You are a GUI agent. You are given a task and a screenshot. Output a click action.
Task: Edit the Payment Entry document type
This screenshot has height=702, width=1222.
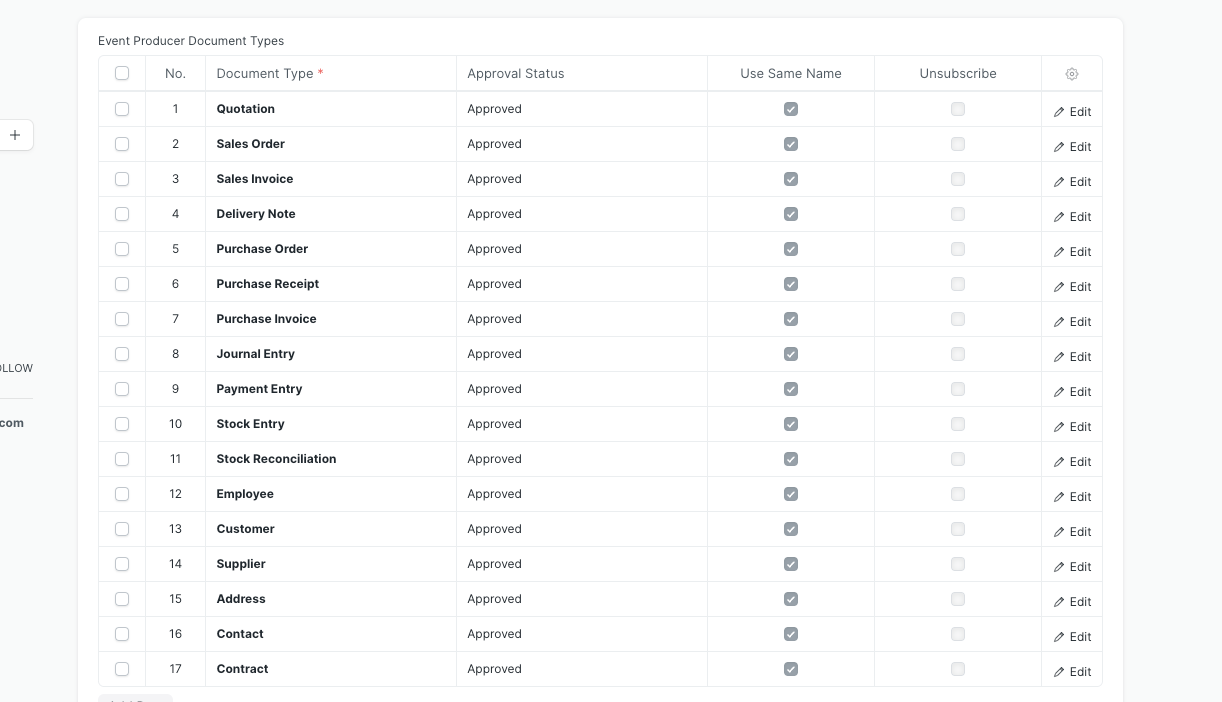[1071, 391]
